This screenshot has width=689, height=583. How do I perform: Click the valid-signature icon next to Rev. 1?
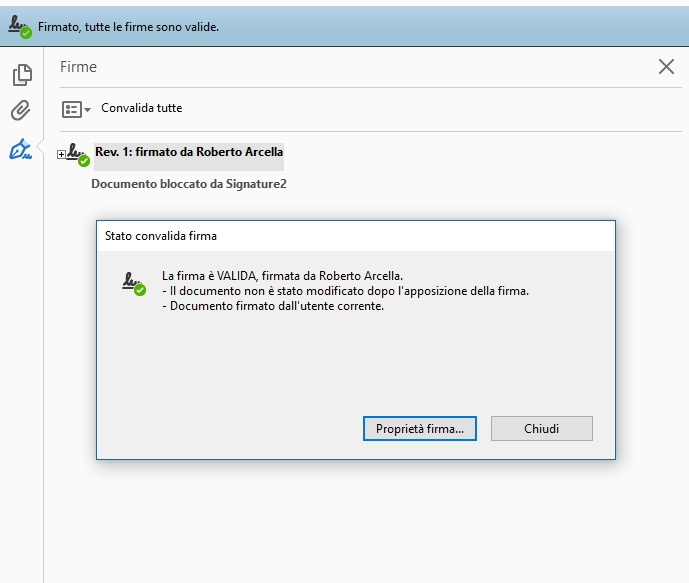pos(77,154)
